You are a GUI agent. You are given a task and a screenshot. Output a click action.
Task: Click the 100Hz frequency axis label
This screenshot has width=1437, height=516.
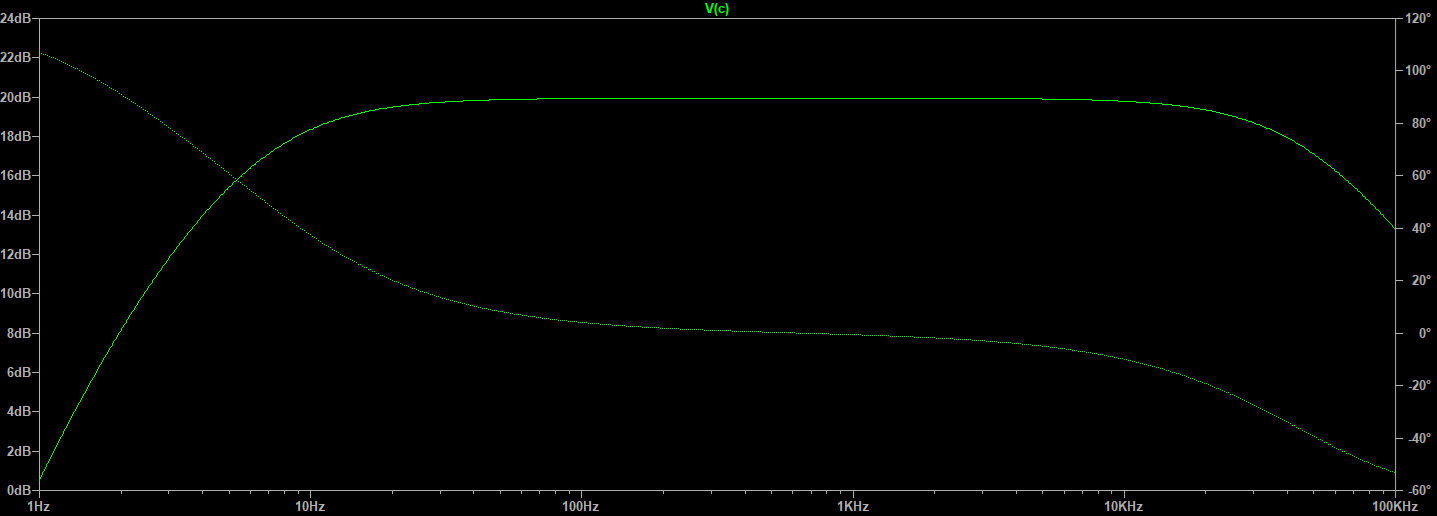point(581,507)
